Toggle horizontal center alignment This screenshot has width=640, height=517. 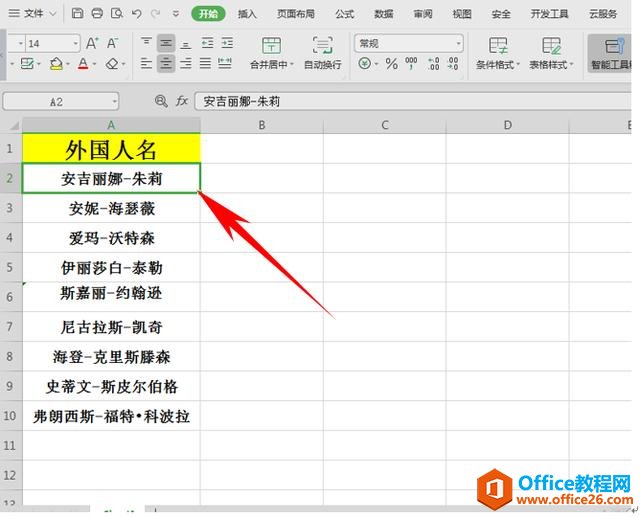tap(166, 63)
